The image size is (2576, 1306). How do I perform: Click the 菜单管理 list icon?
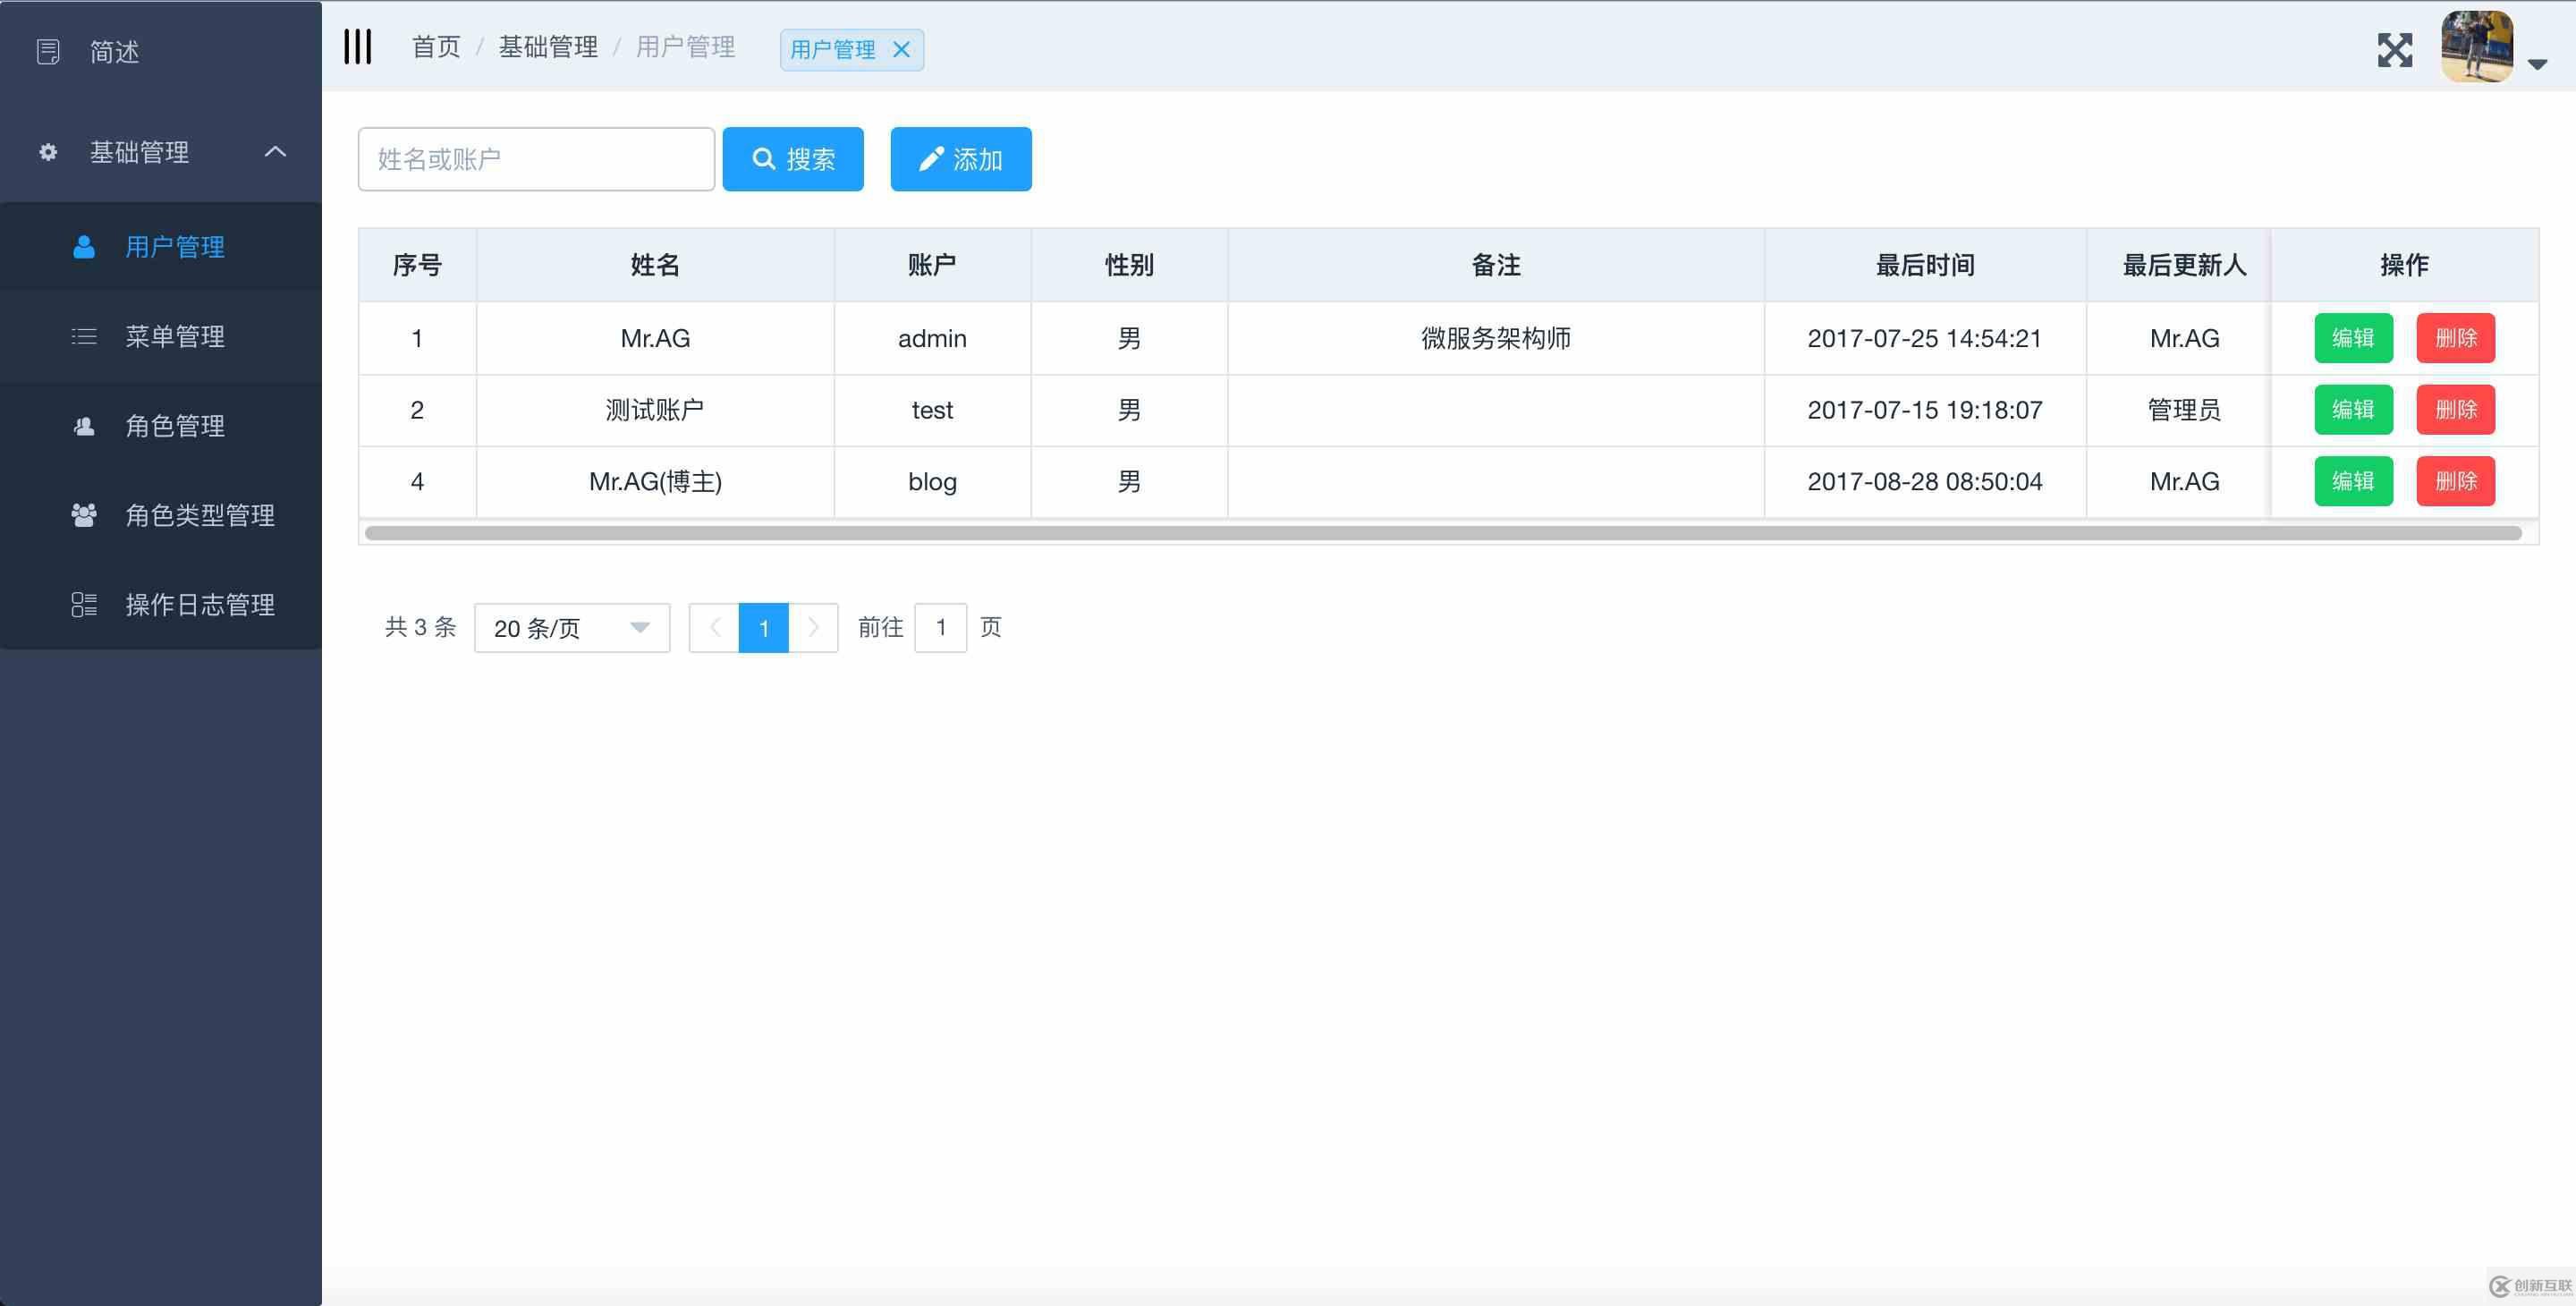click(x=84, y=336)
